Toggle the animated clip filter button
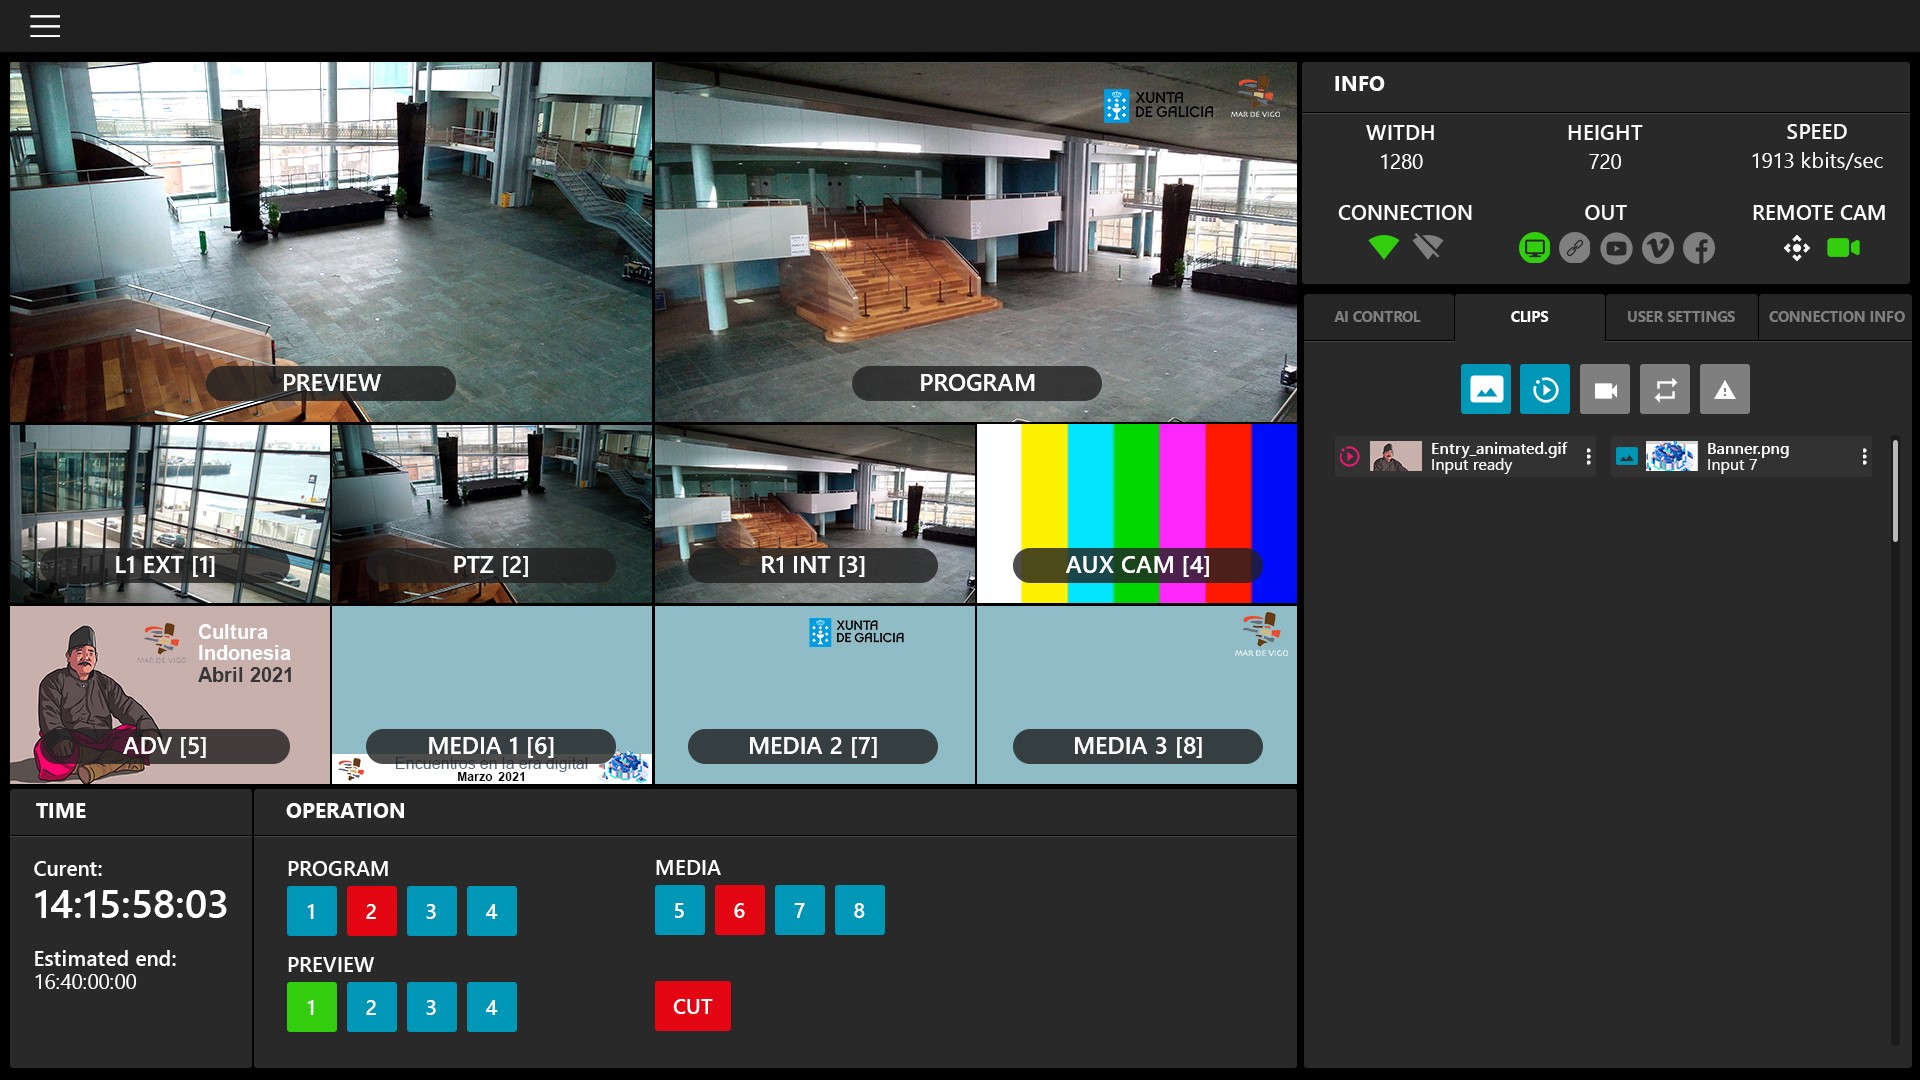This screenshot has width=1920, height=1080. coord(1545,390)
